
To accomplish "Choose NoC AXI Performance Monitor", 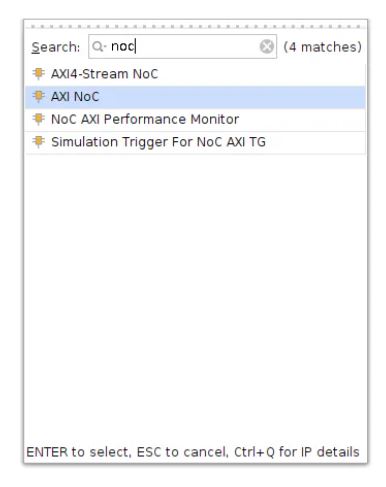I will pos(195,120).
